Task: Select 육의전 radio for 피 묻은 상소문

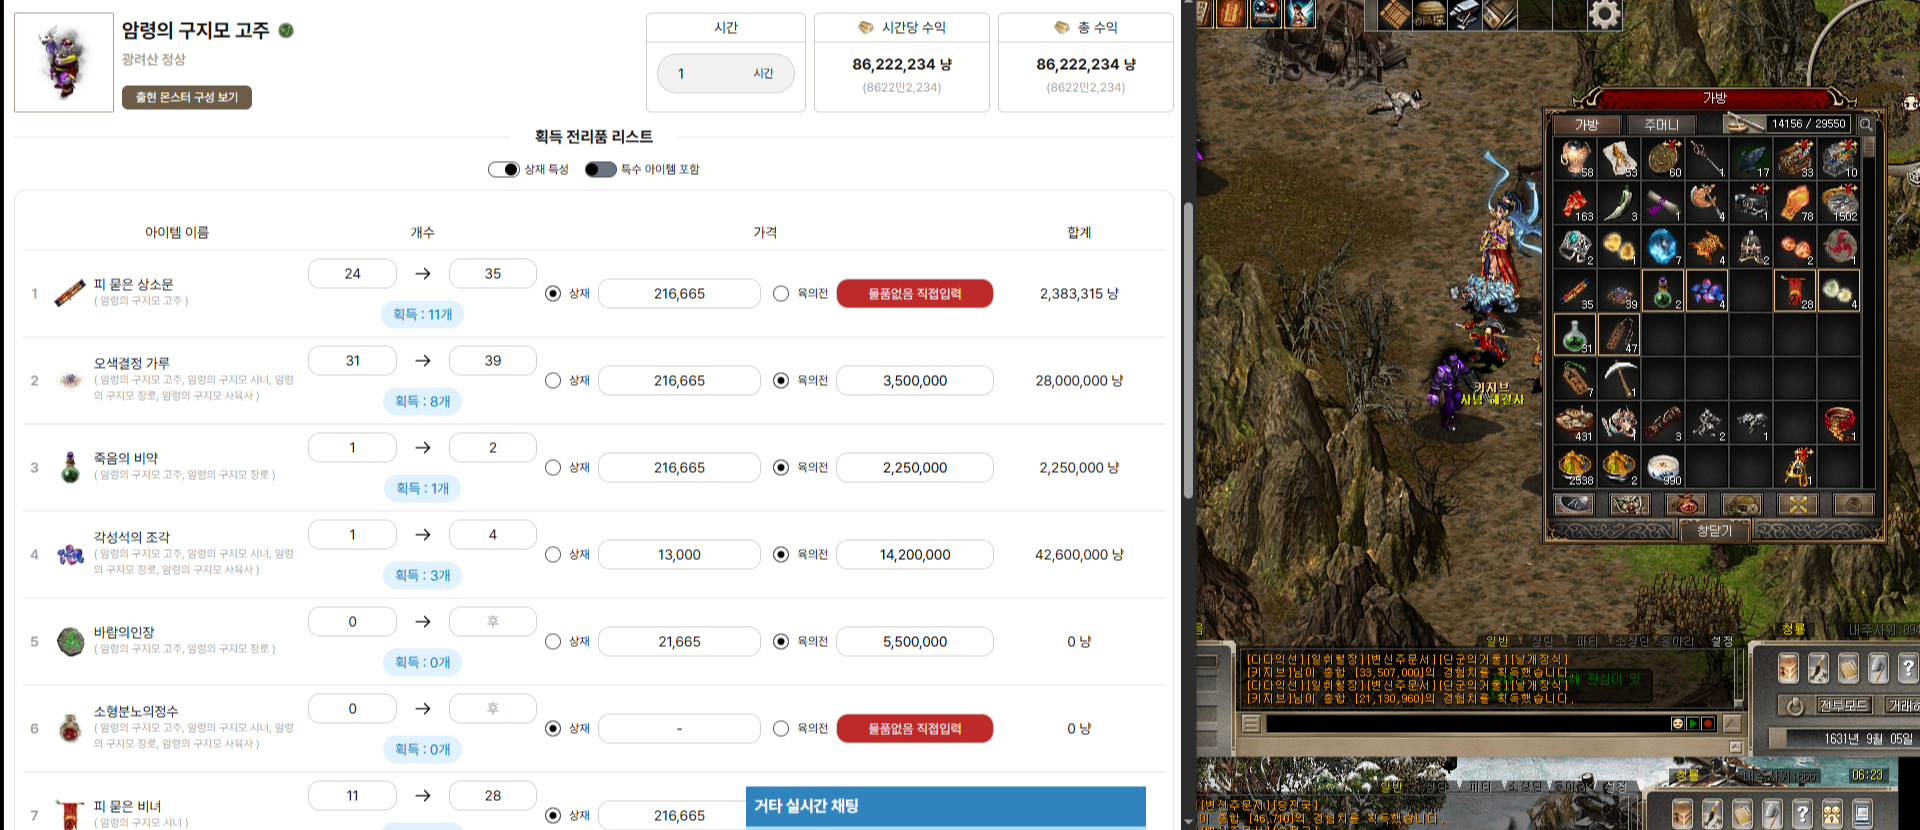Action: point(781,294)
